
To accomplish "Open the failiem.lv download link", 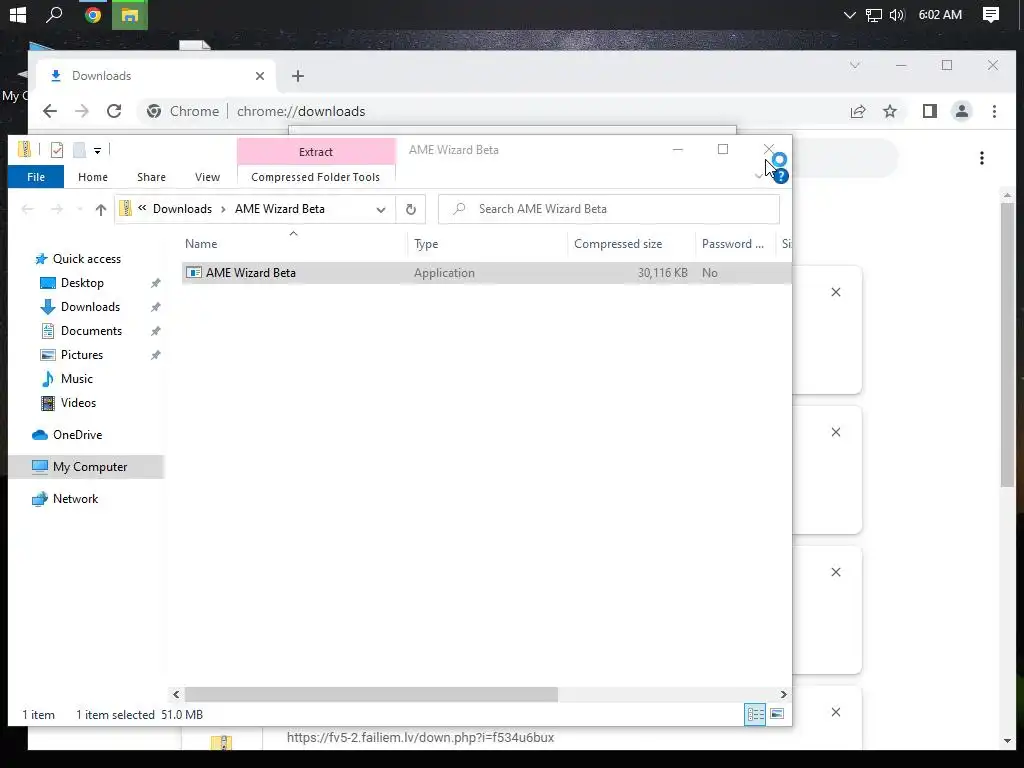I will point(420,737).
